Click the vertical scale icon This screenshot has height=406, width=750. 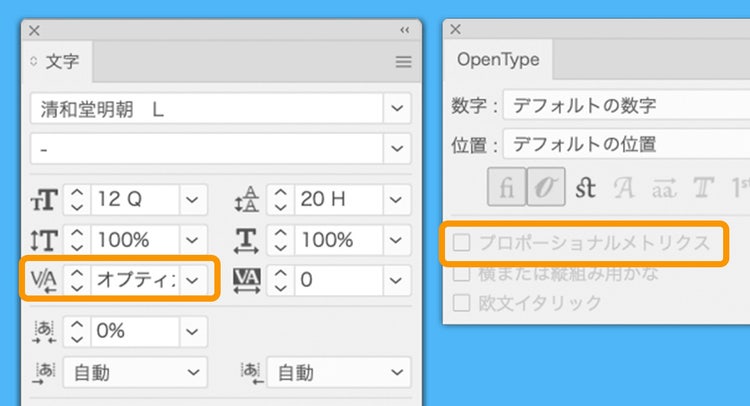[x=44, y=240]
